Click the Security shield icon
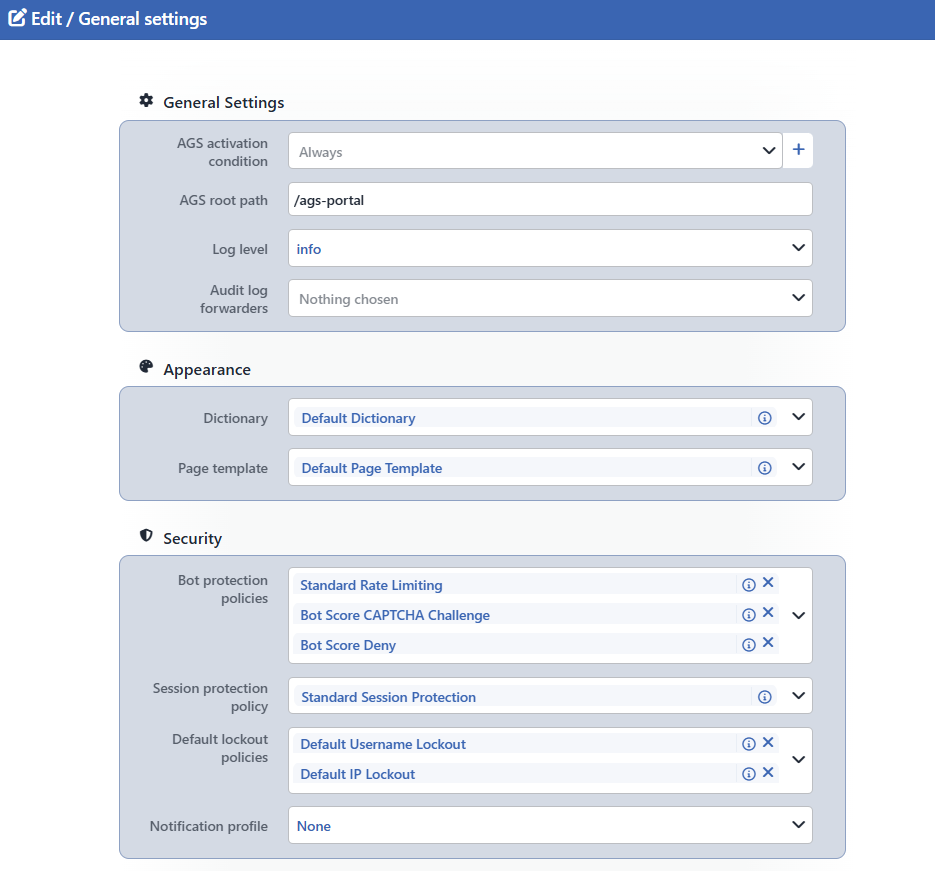 click(146, 535)
